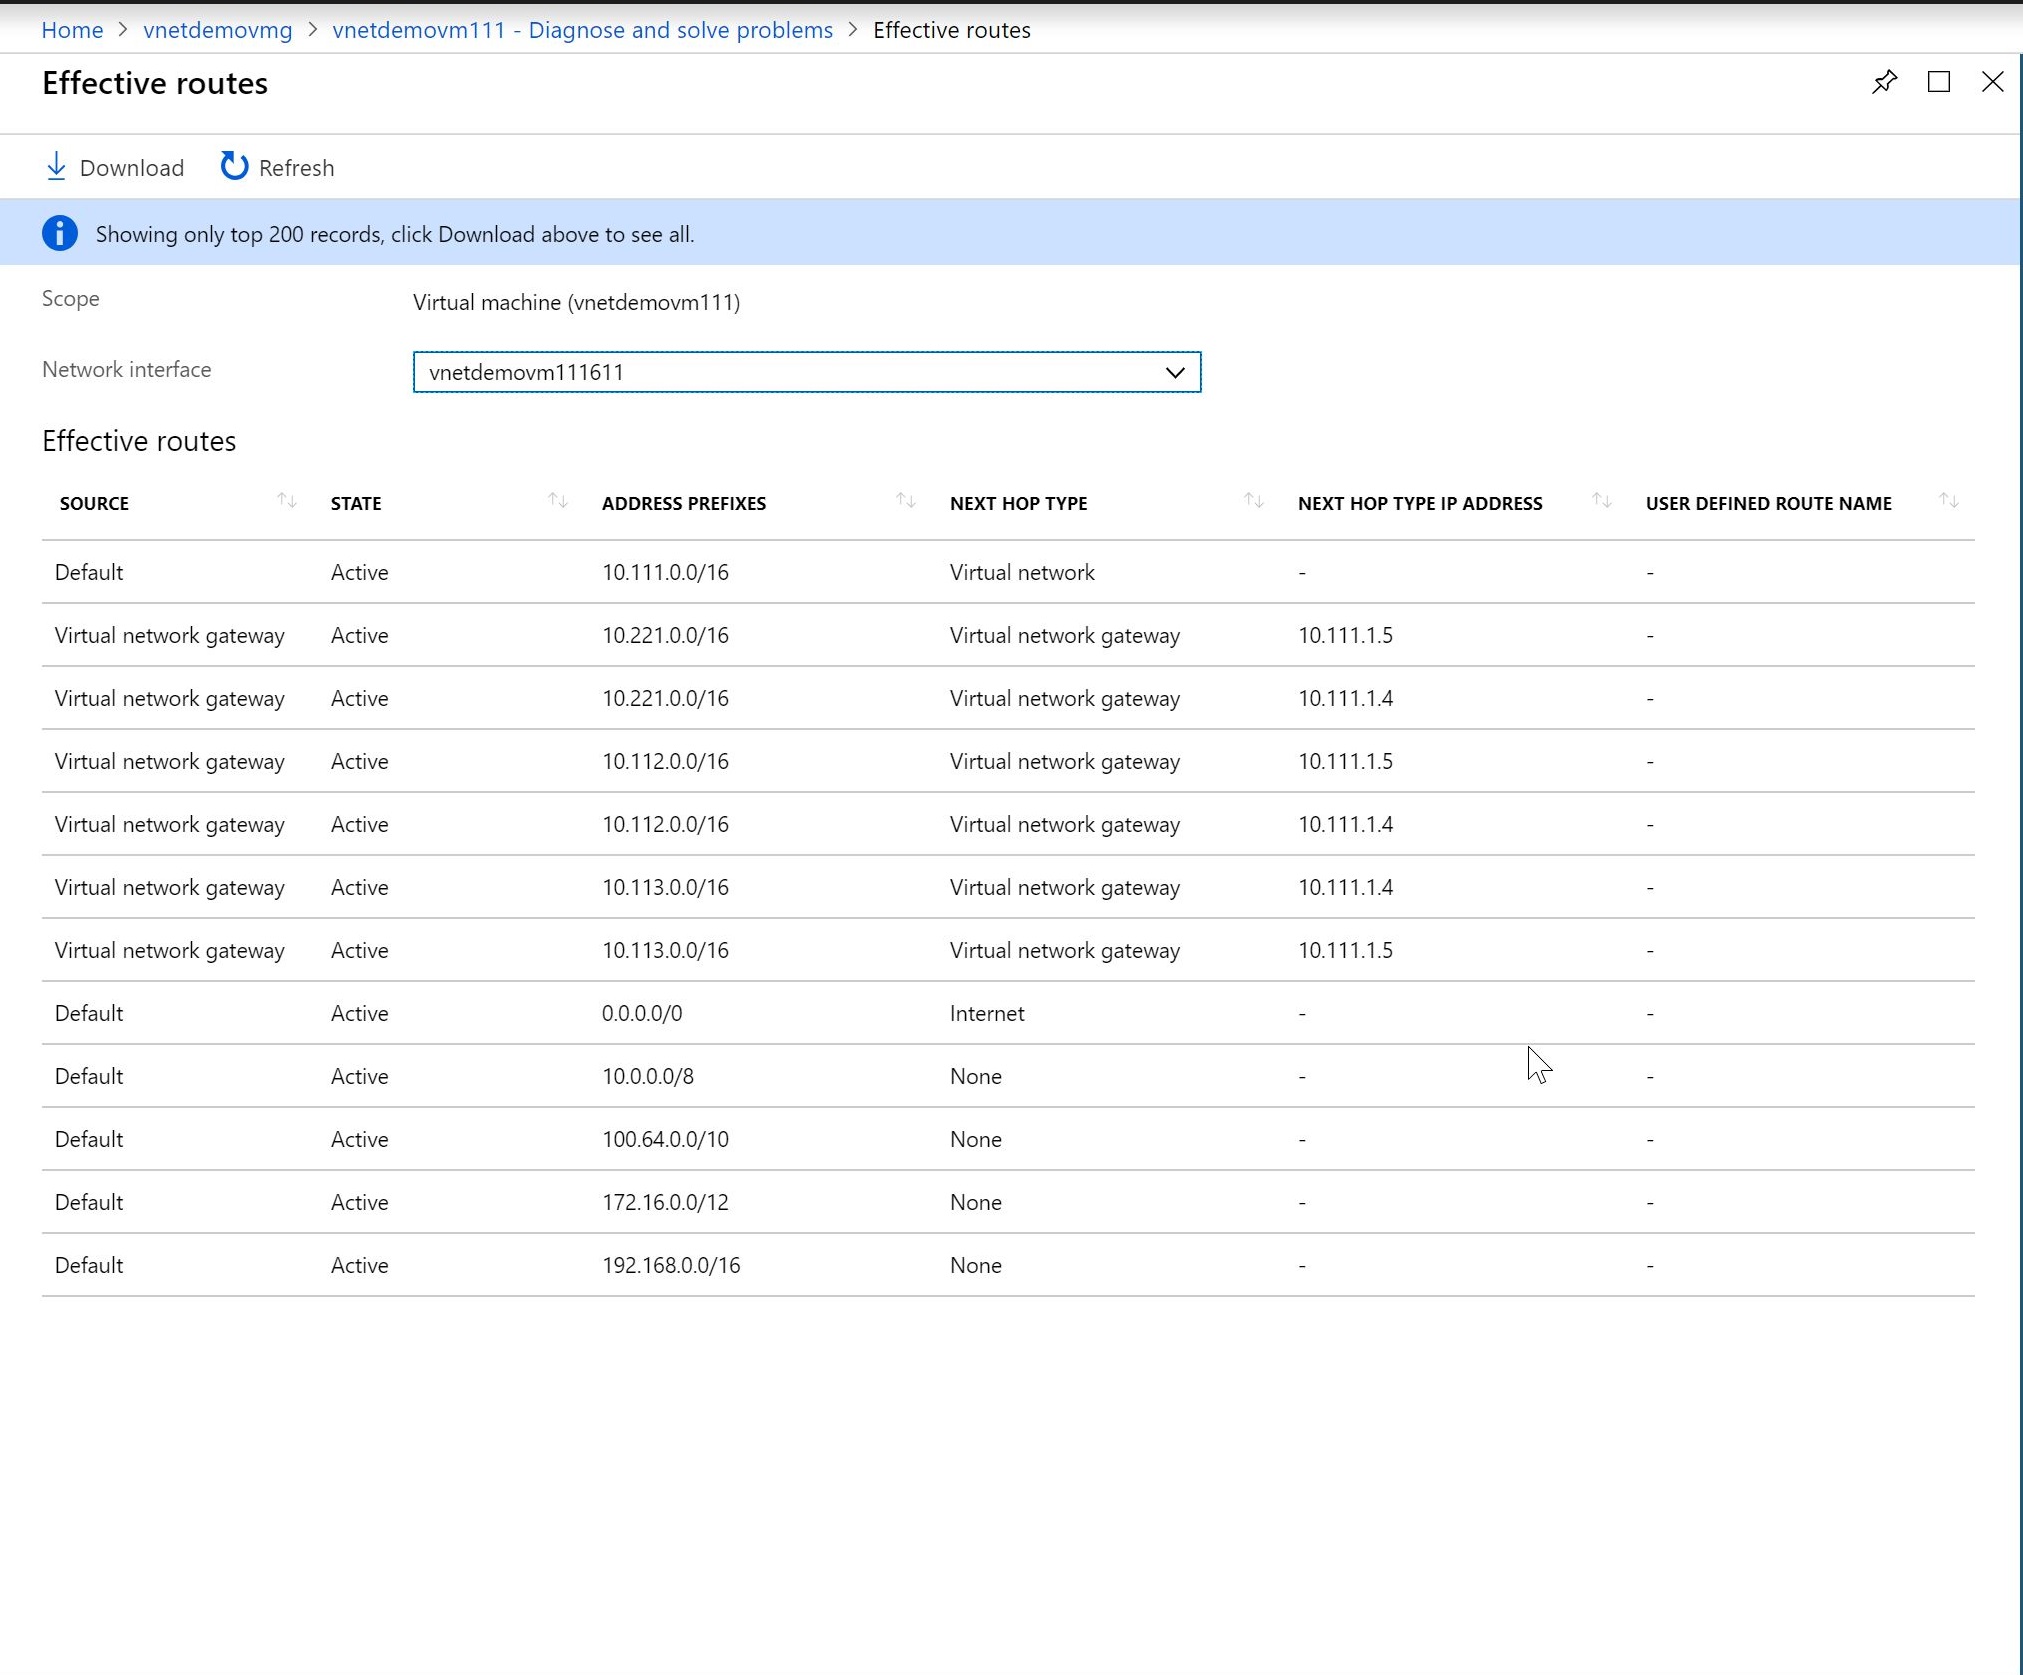Click the Active state of 10.111.0.0/16 row
The width and height of the screenshot is (2023, 1675).
pos(360,572)
